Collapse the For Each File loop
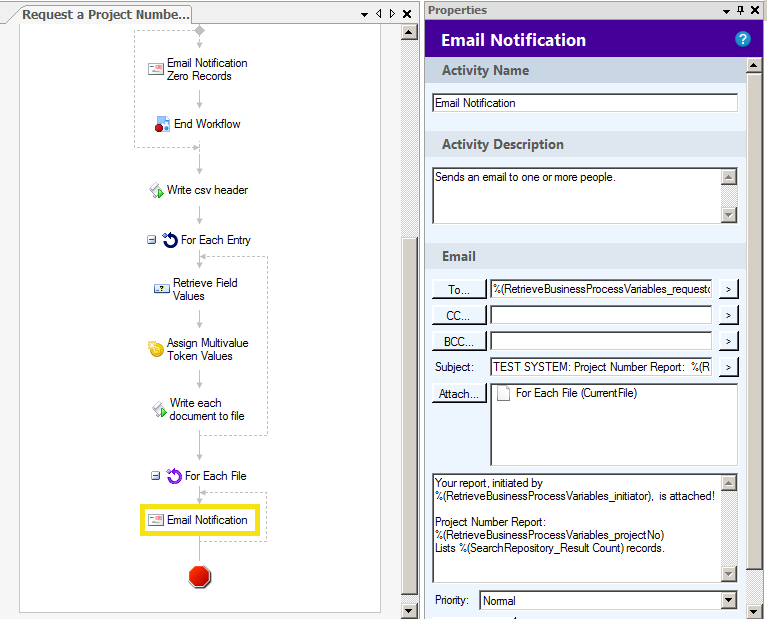 click(155, 476)
